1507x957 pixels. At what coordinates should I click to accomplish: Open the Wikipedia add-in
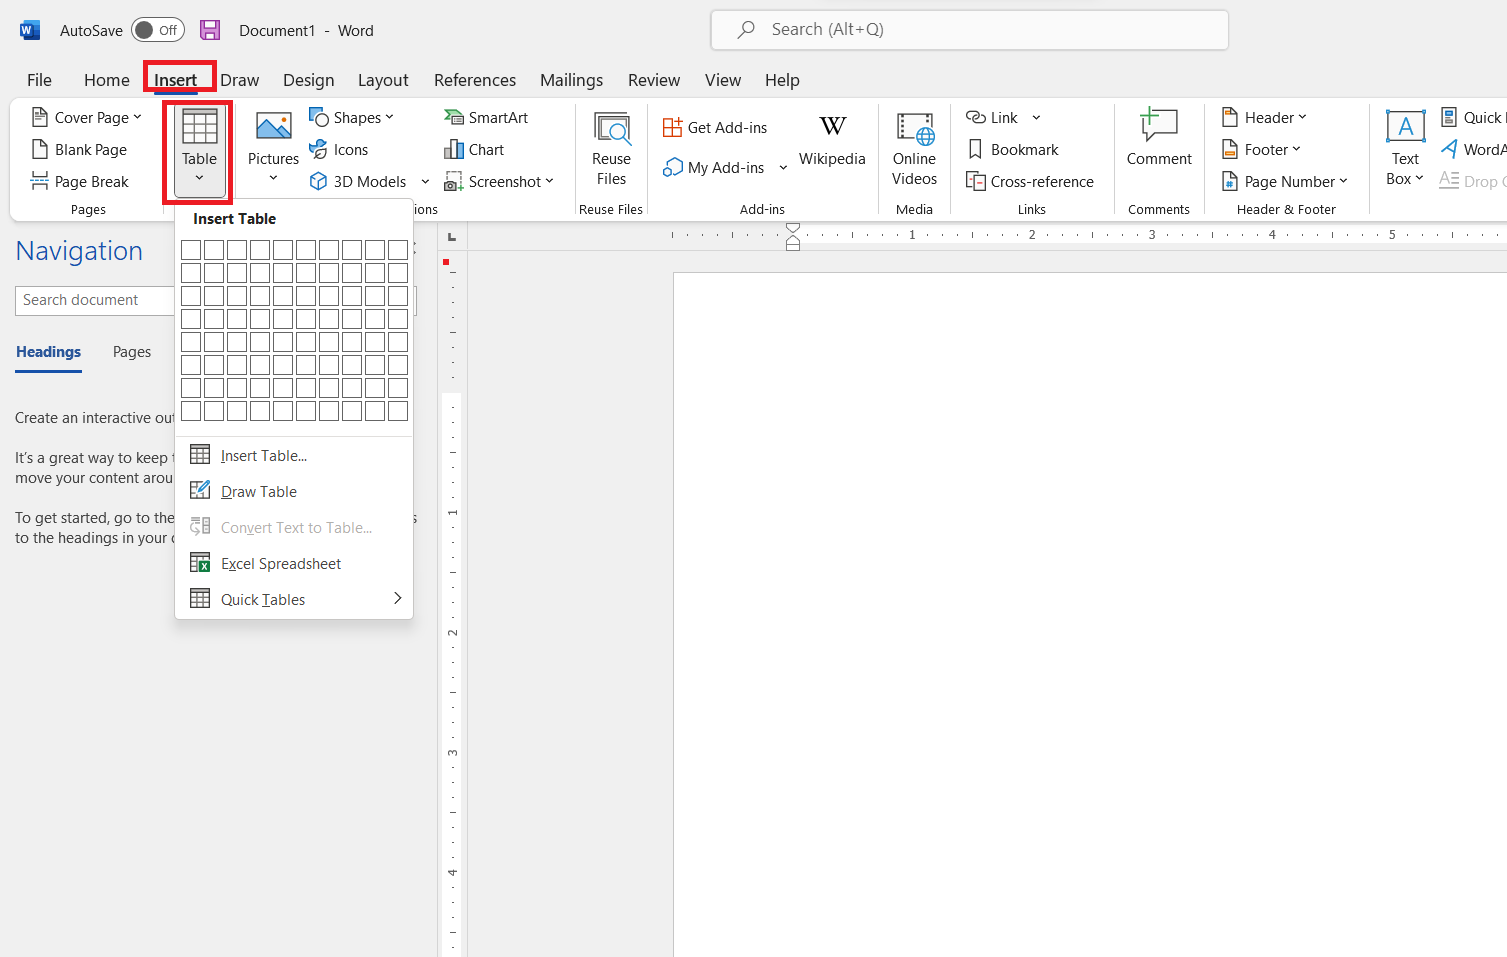click(831, 140)
